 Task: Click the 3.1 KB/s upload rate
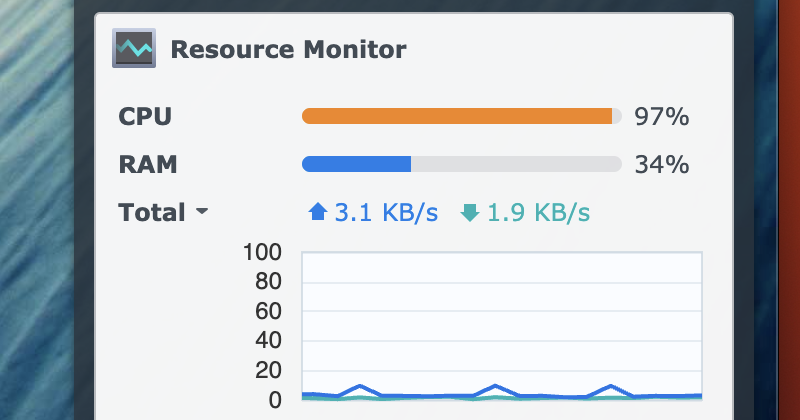tap(385, 212)
